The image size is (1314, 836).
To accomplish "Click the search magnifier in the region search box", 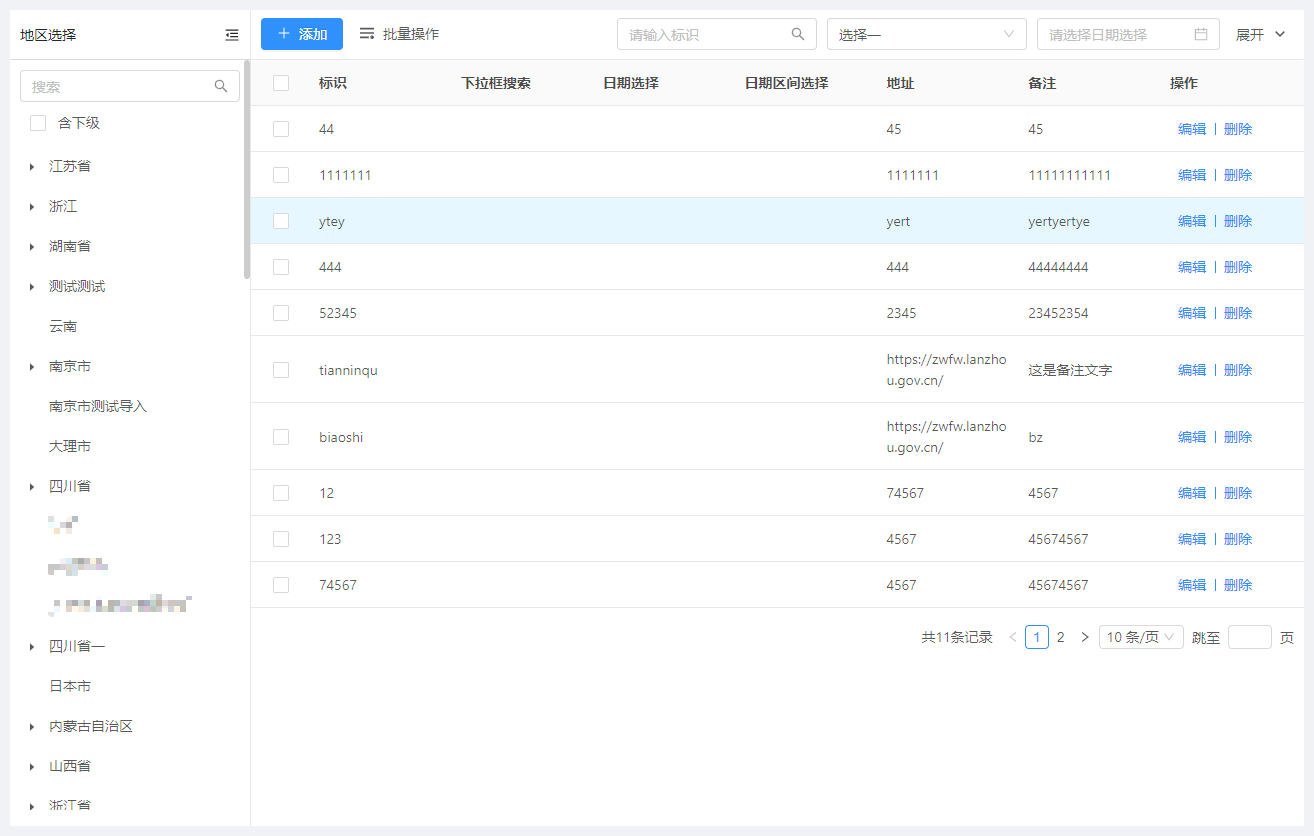I will pos(221,87).
